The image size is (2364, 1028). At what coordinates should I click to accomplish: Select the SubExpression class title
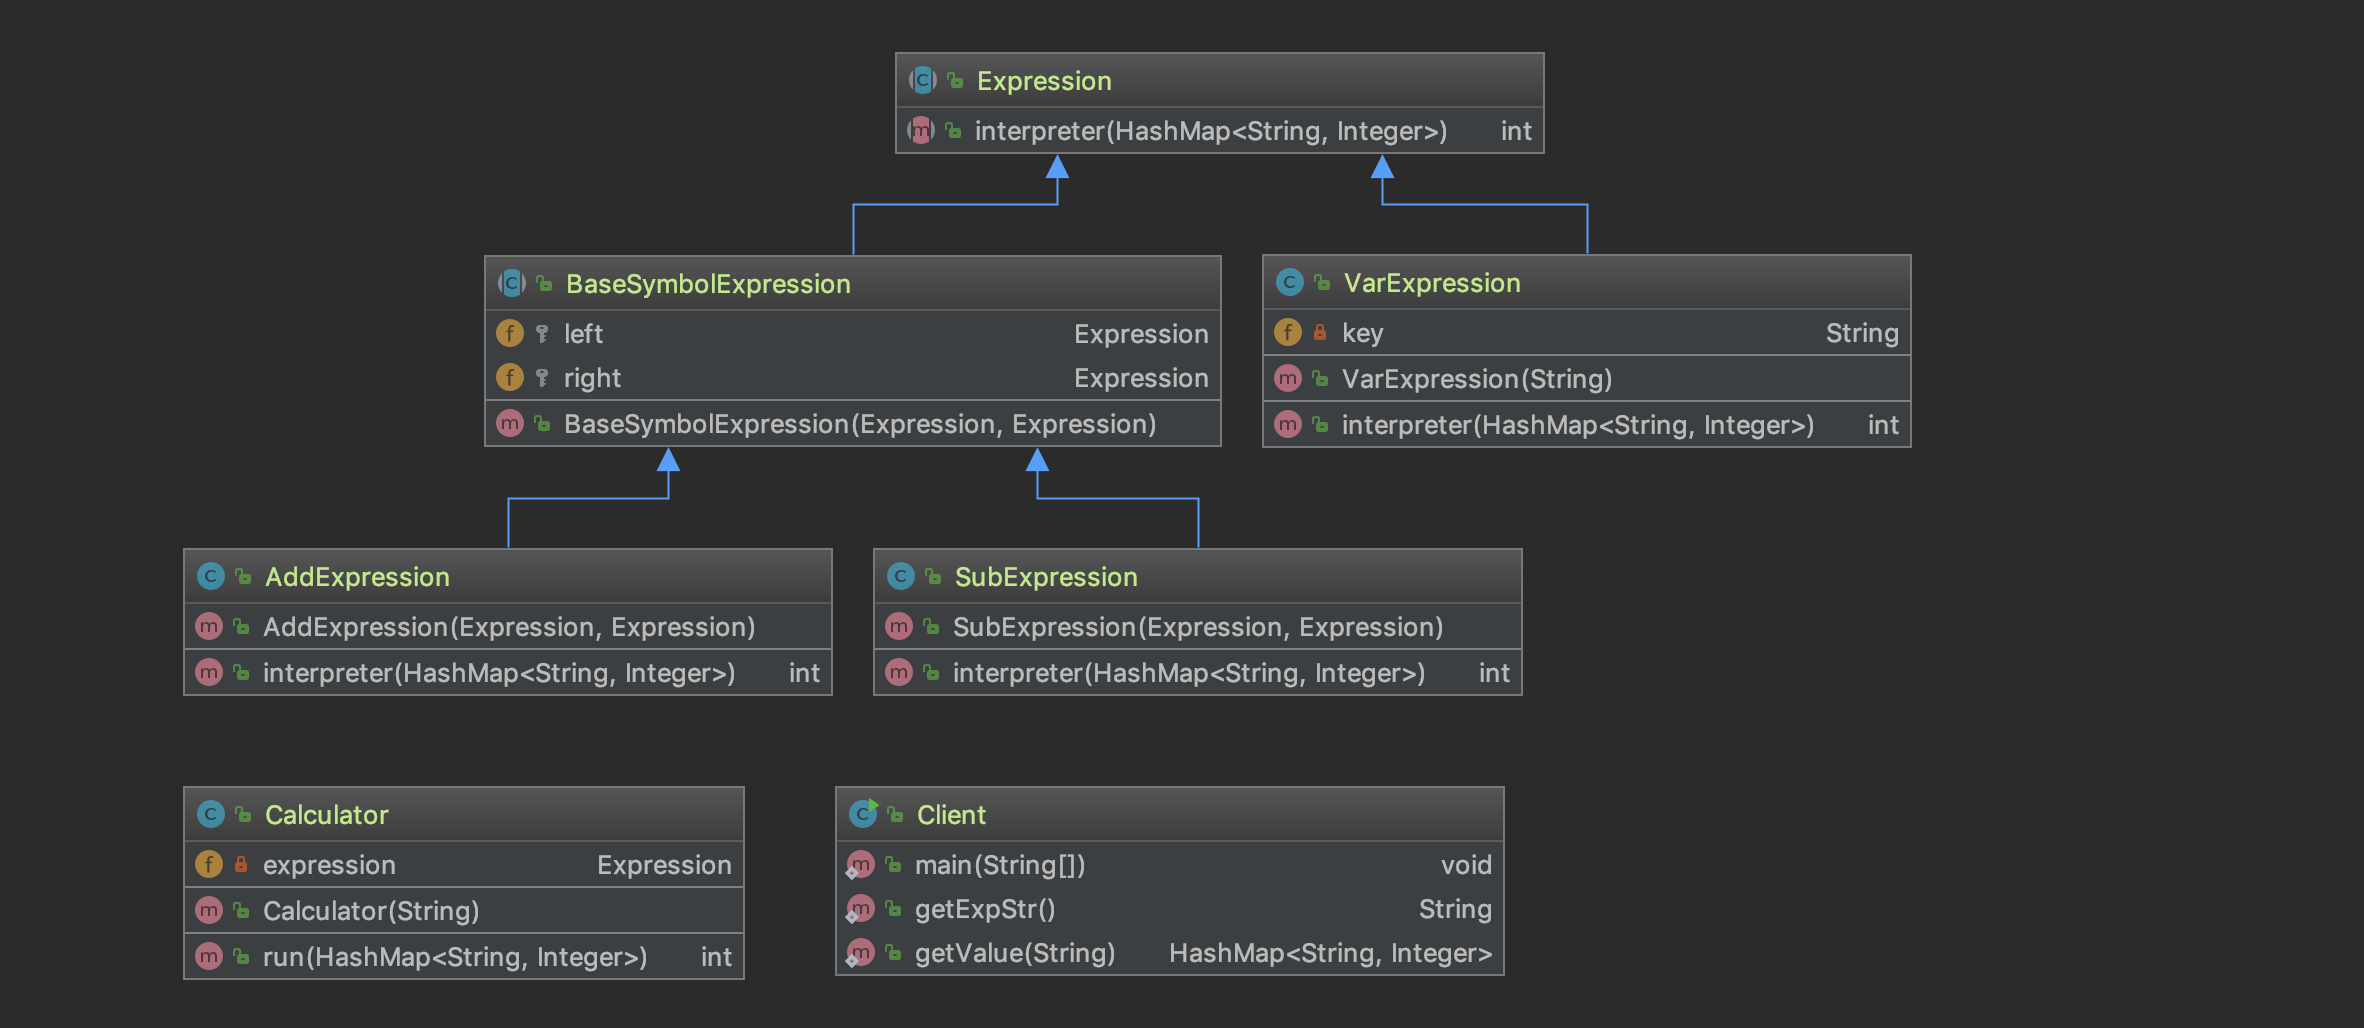pos(1045,577)
